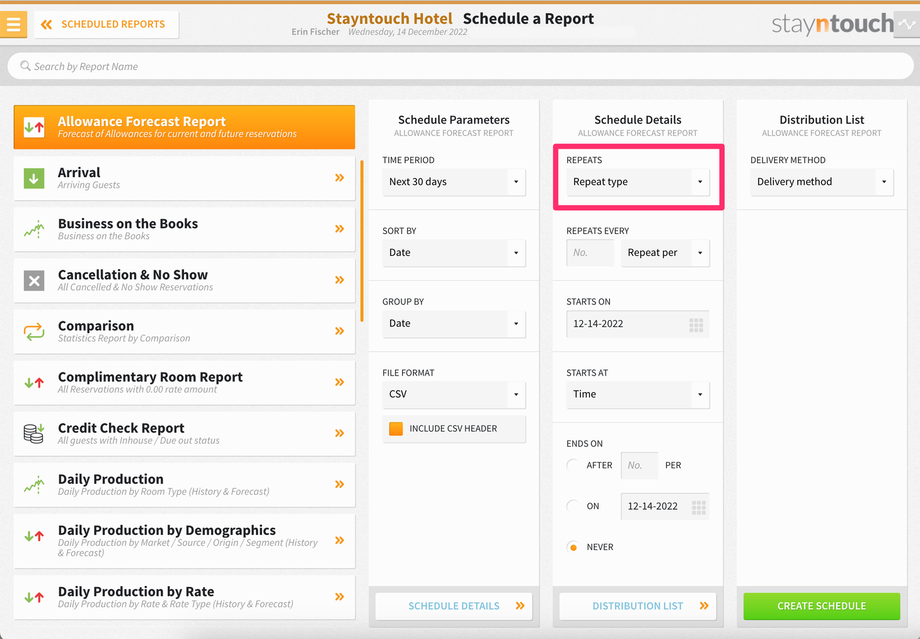Select the Never radio button
The image size is (920, 639).
[573, 547]
